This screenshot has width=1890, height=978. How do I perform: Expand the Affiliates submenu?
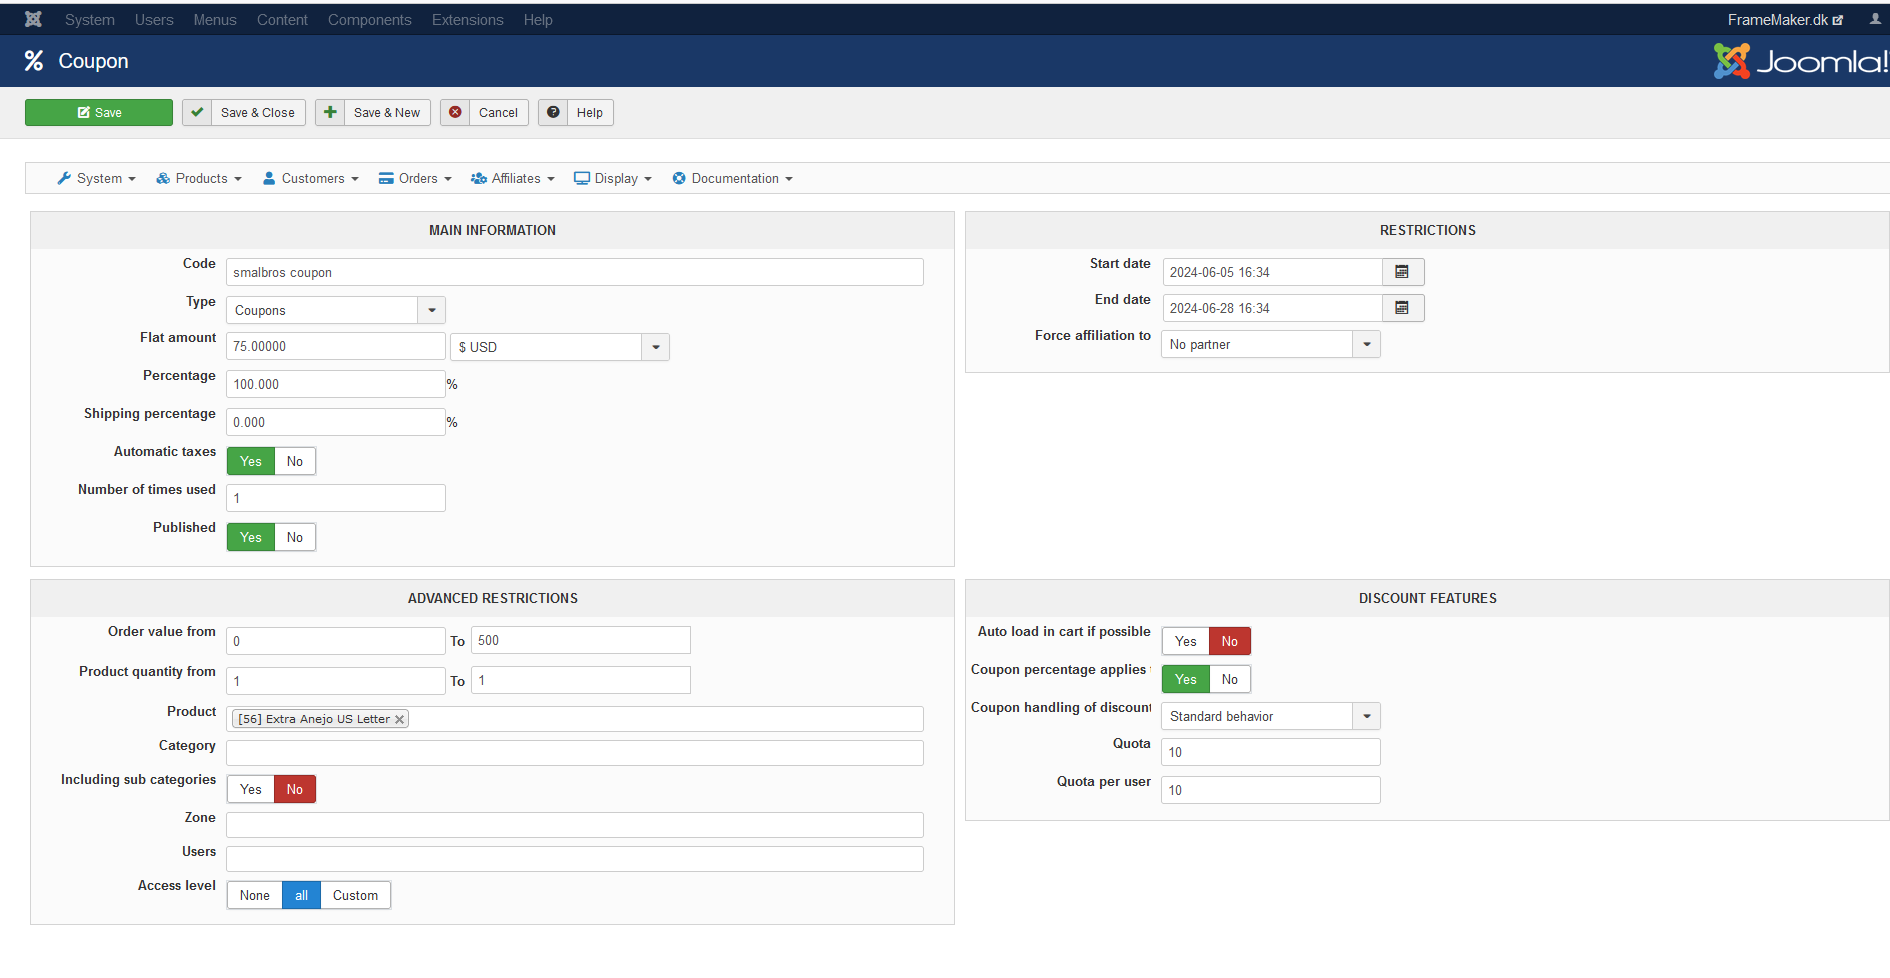(513, 178)
